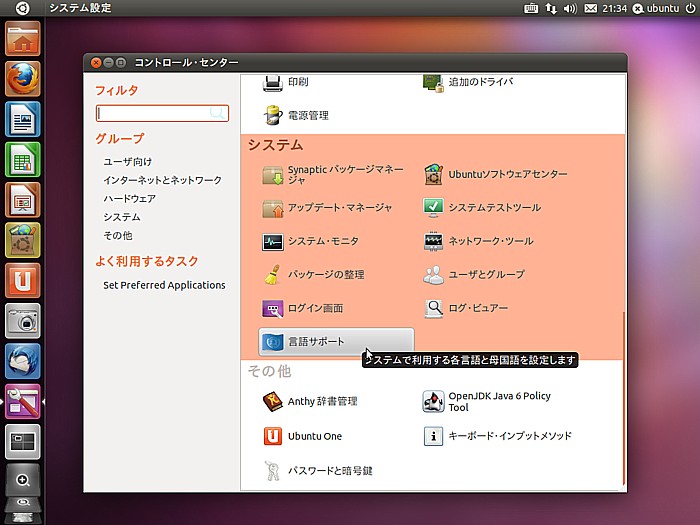Launch Firefox from the launcher
700x525 pixels.
point(23,79)
